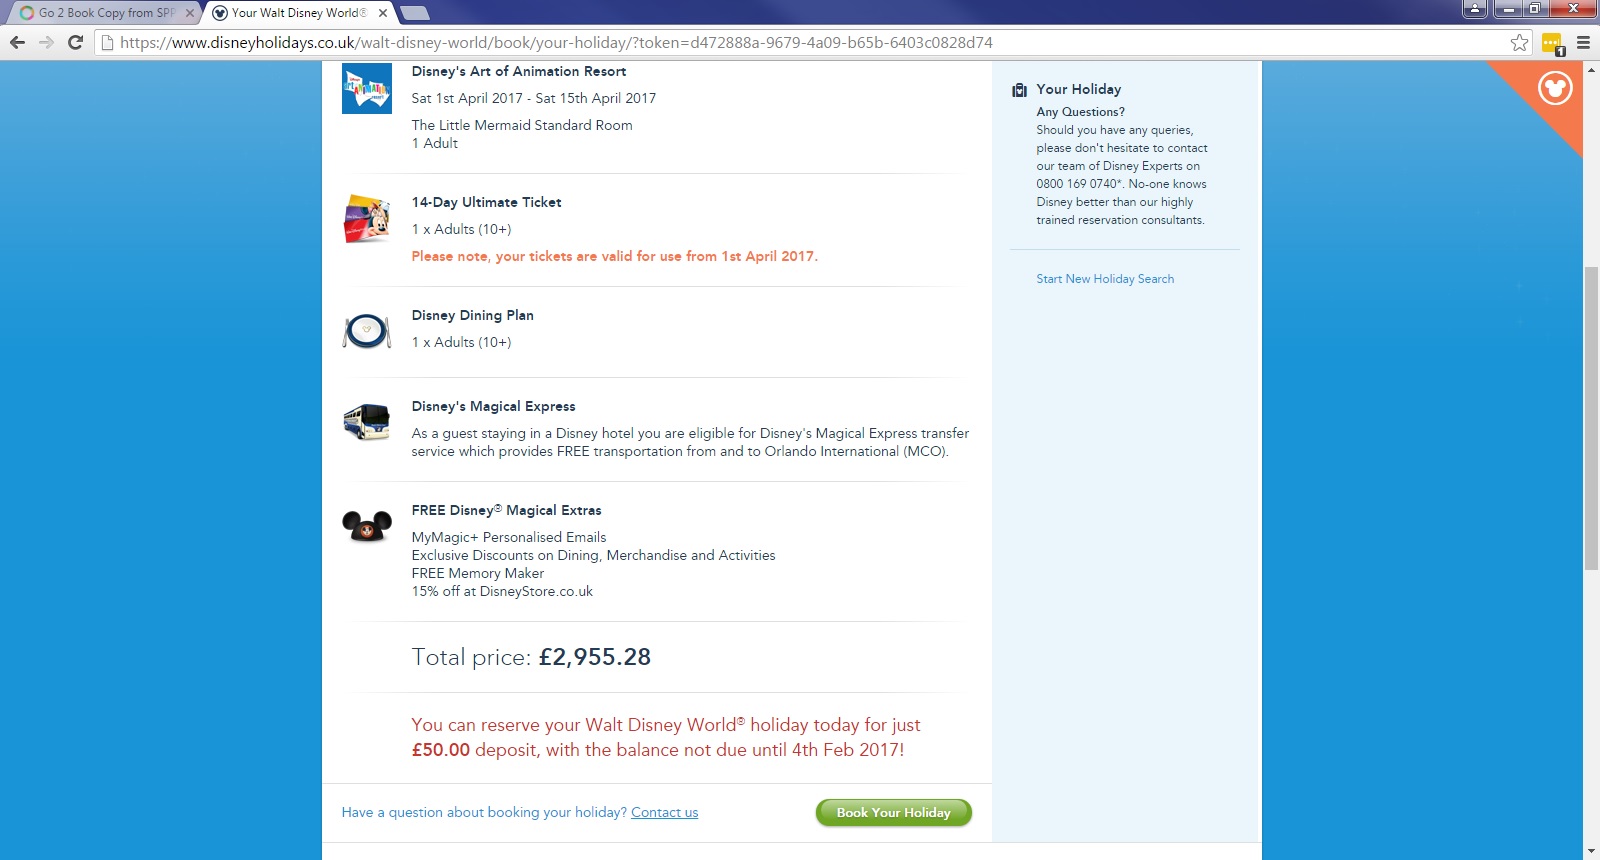The width and height of the screenshot is (1600, 860).
Task: Click the 14-Day Ultimate Ticket image
Action: click(367, 219)
